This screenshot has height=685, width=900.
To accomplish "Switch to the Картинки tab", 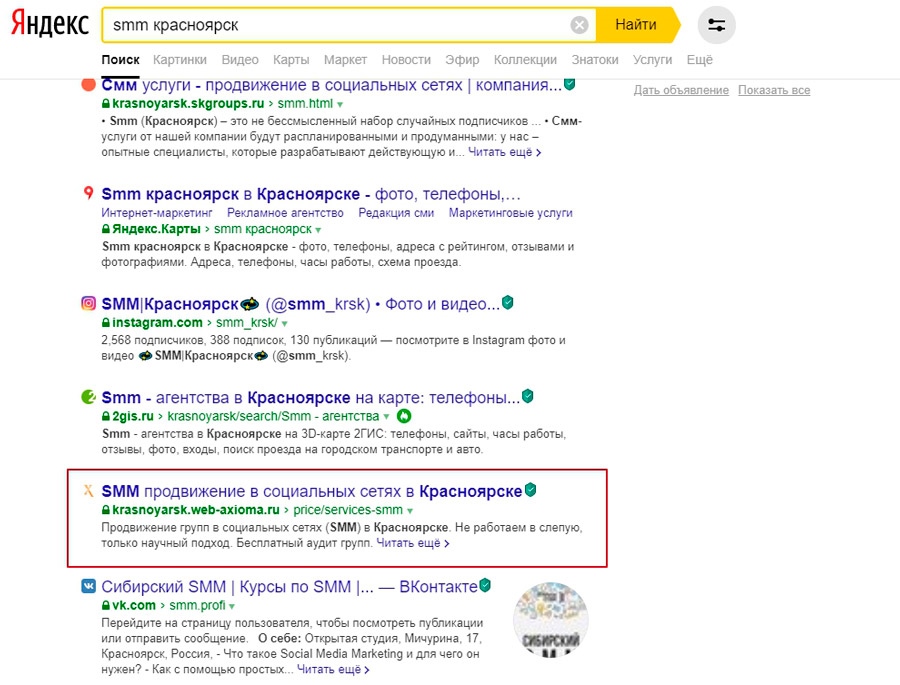I will (x=180, y=60).
